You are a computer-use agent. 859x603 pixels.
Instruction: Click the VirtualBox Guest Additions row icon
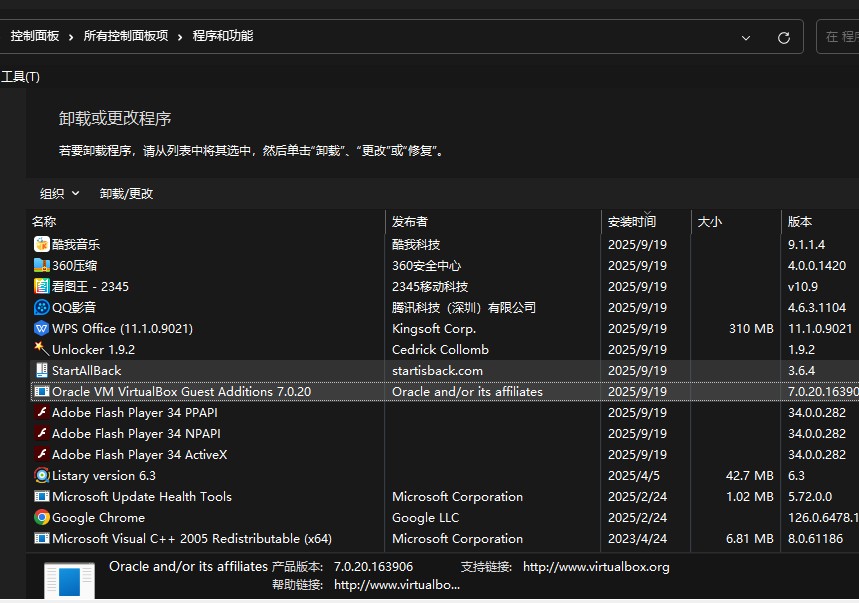(42, 392)
